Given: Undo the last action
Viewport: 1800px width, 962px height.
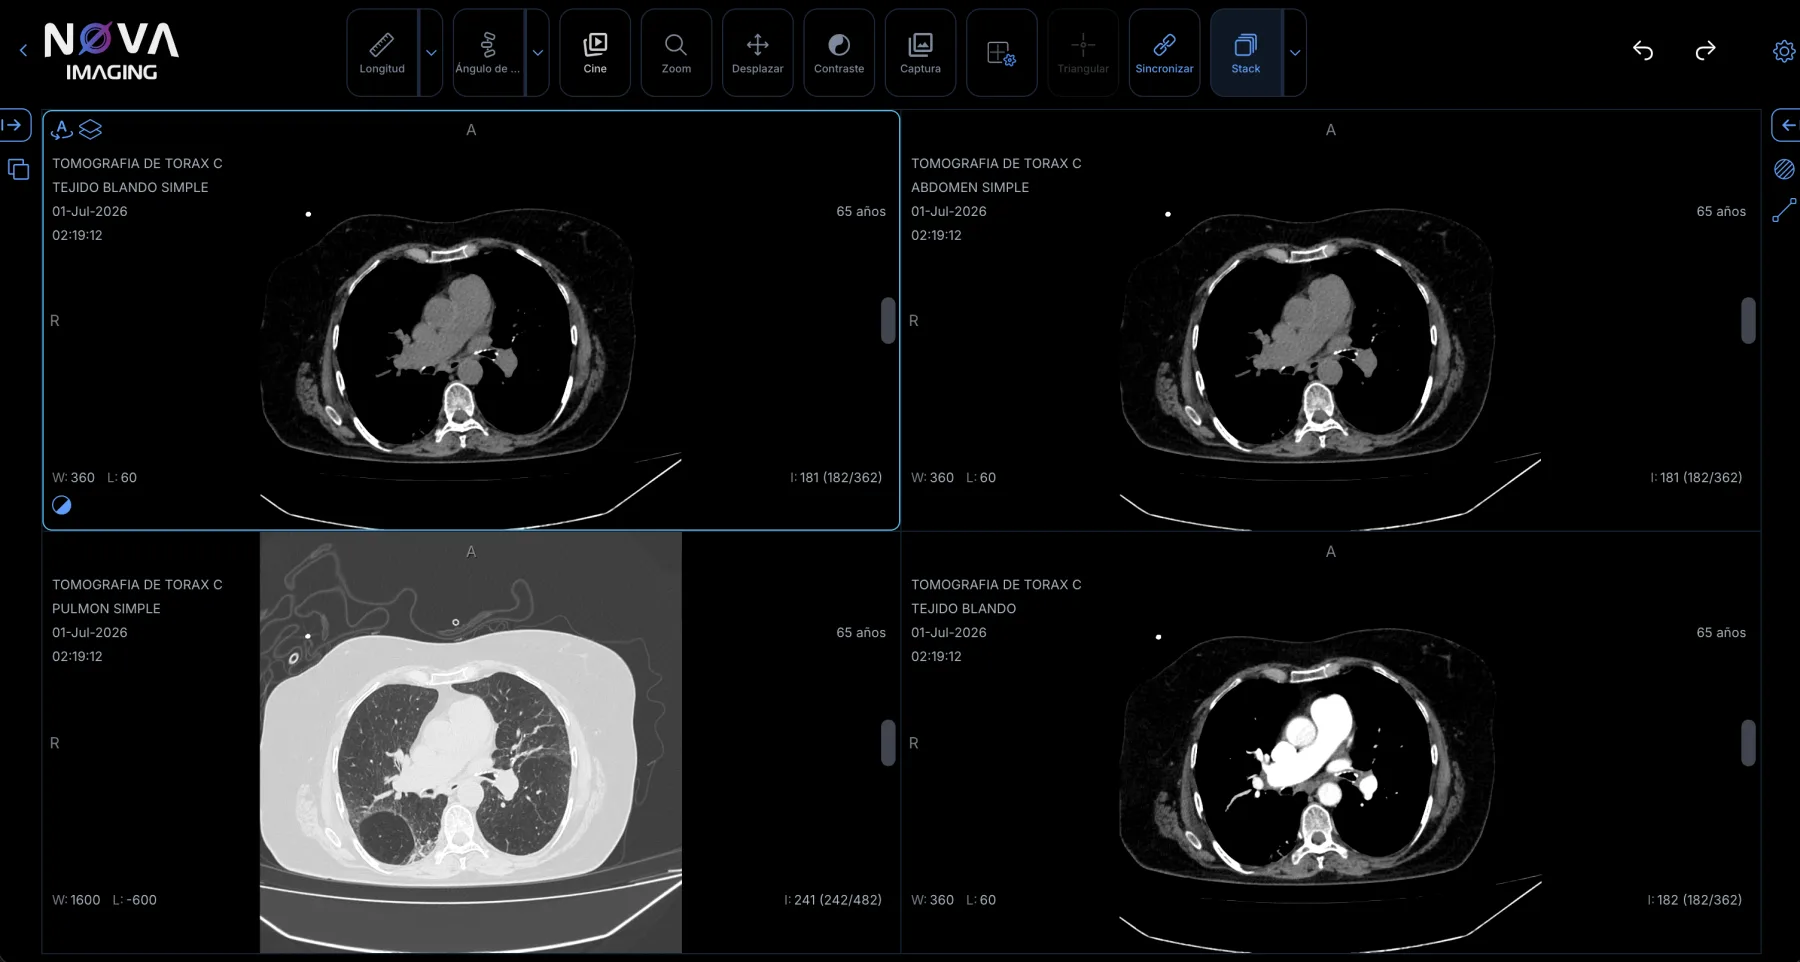Looking at the screenshot, I should [1643, 50].
